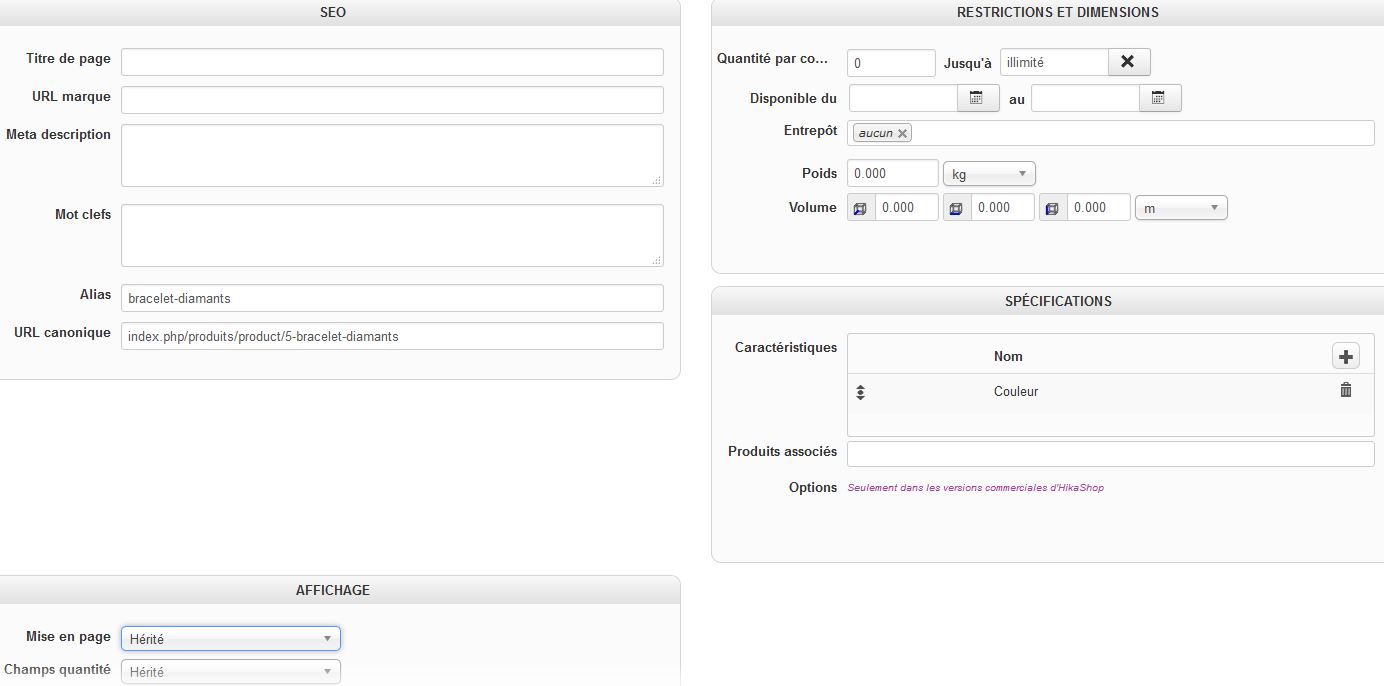Focus the Meta description text area
The image size is (1384, 686).
(392, 155)
